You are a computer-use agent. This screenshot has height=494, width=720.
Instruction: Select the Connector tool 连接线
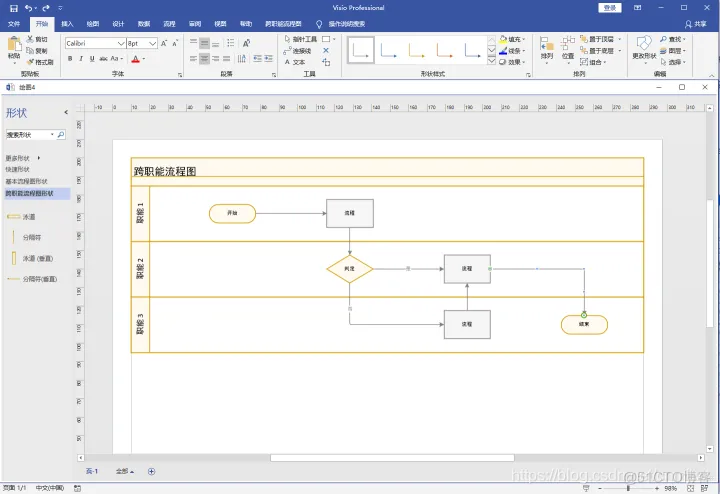[x=298, y=51]
